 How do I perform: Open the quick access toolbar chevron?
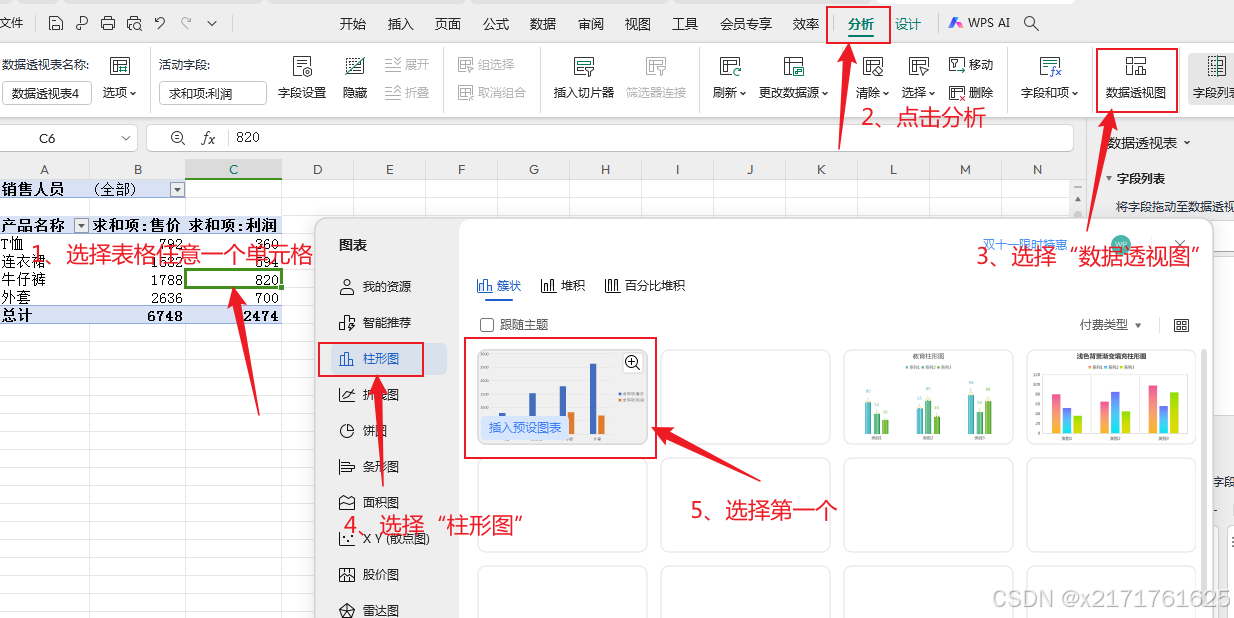tap(212, 23)
